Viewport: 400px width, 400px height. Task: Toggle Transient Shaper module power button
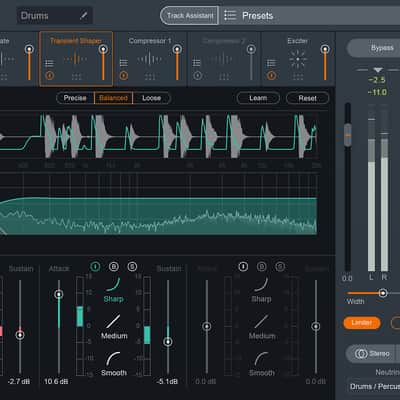click(x=49, y=76)
